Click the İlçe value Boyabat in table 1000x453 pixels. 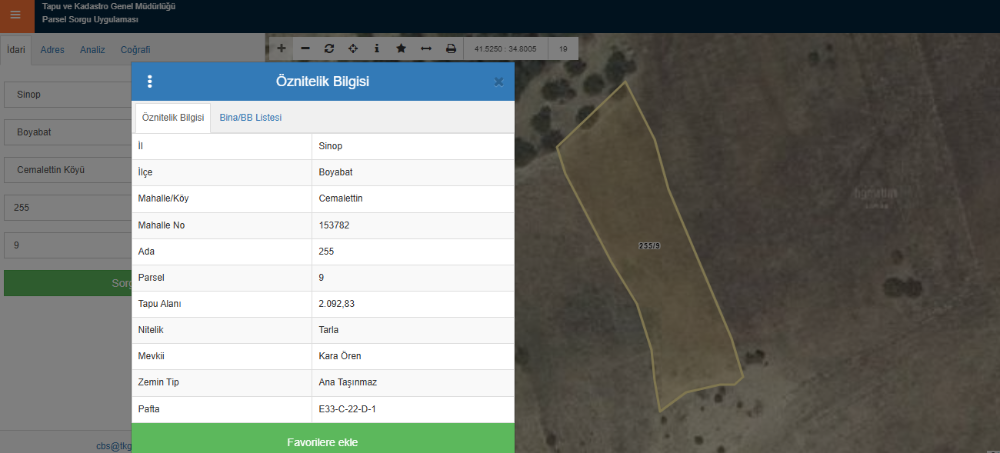[335, 172]
